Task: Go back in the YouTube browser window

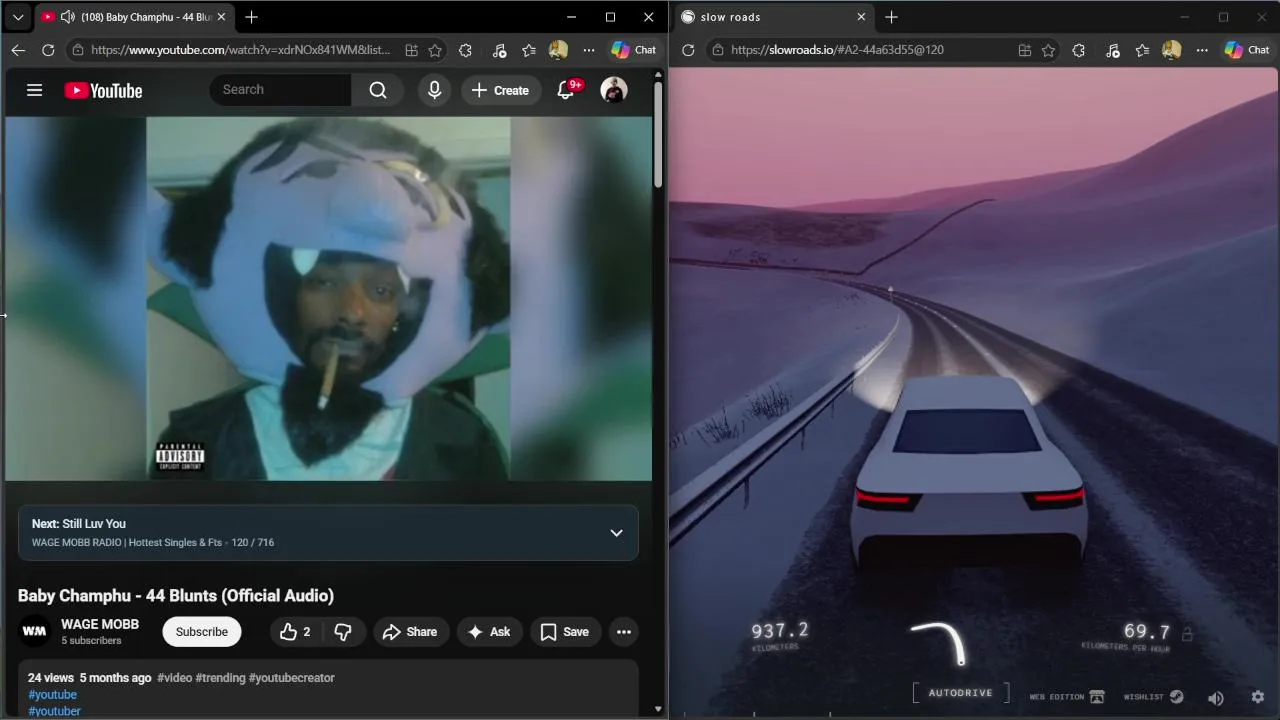Action: (x=18, y=50)
